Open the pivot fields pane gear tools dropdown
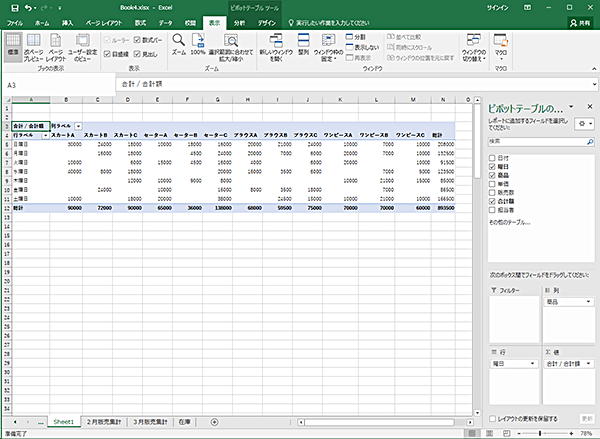600x439 pixels. tap(585, 124)
